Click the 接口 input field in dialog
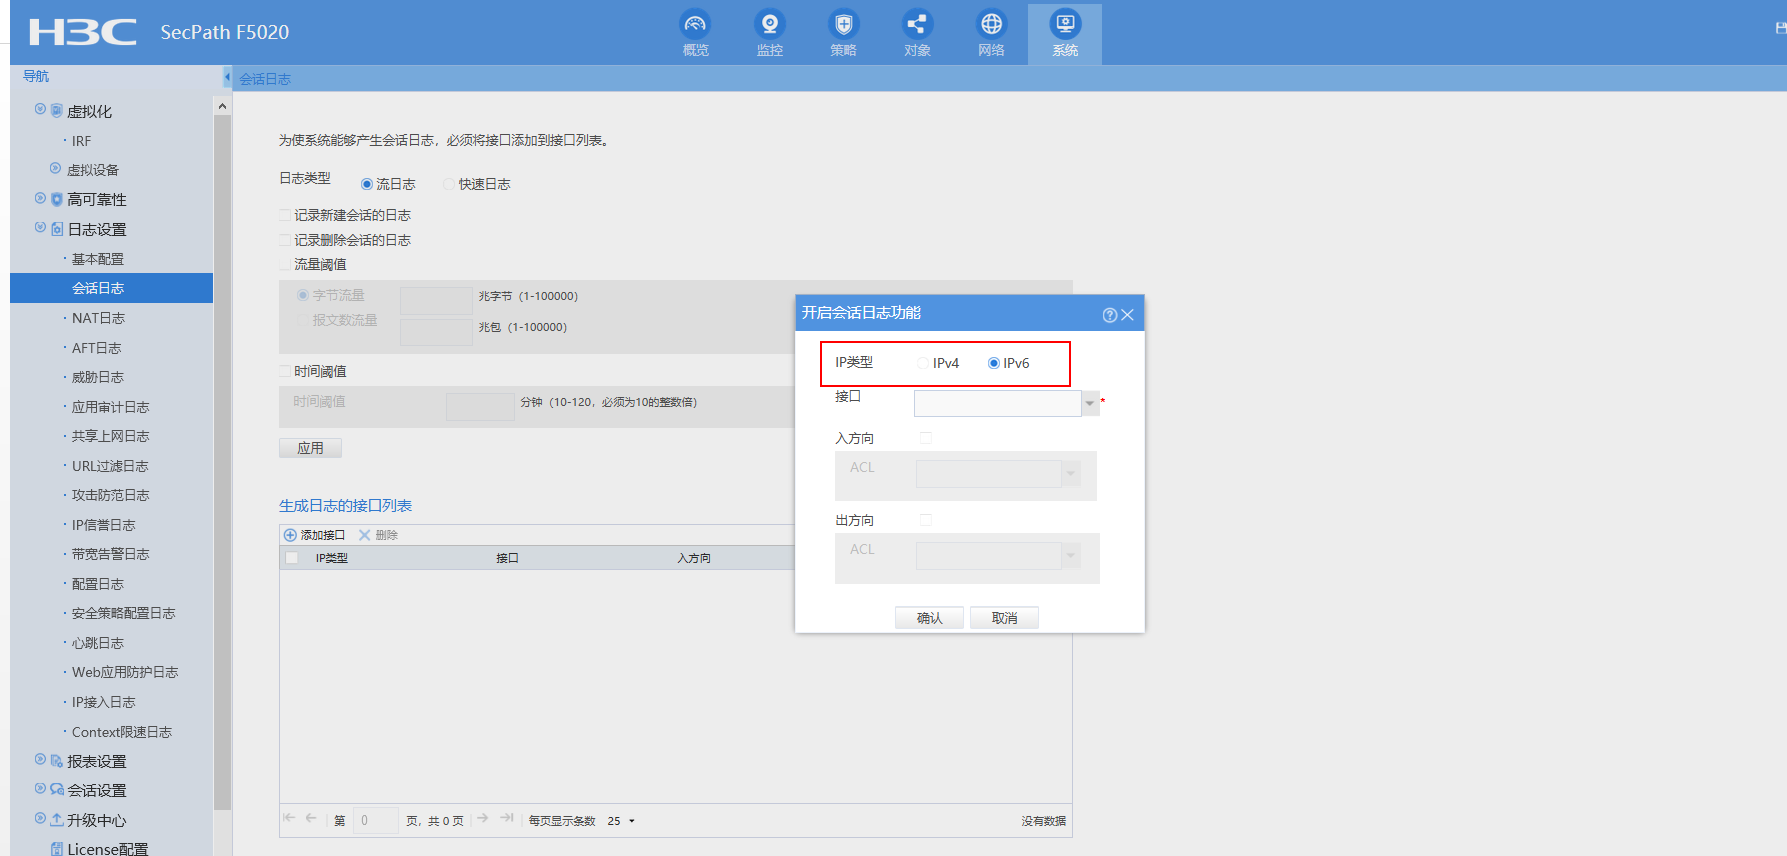 [998, 403]
